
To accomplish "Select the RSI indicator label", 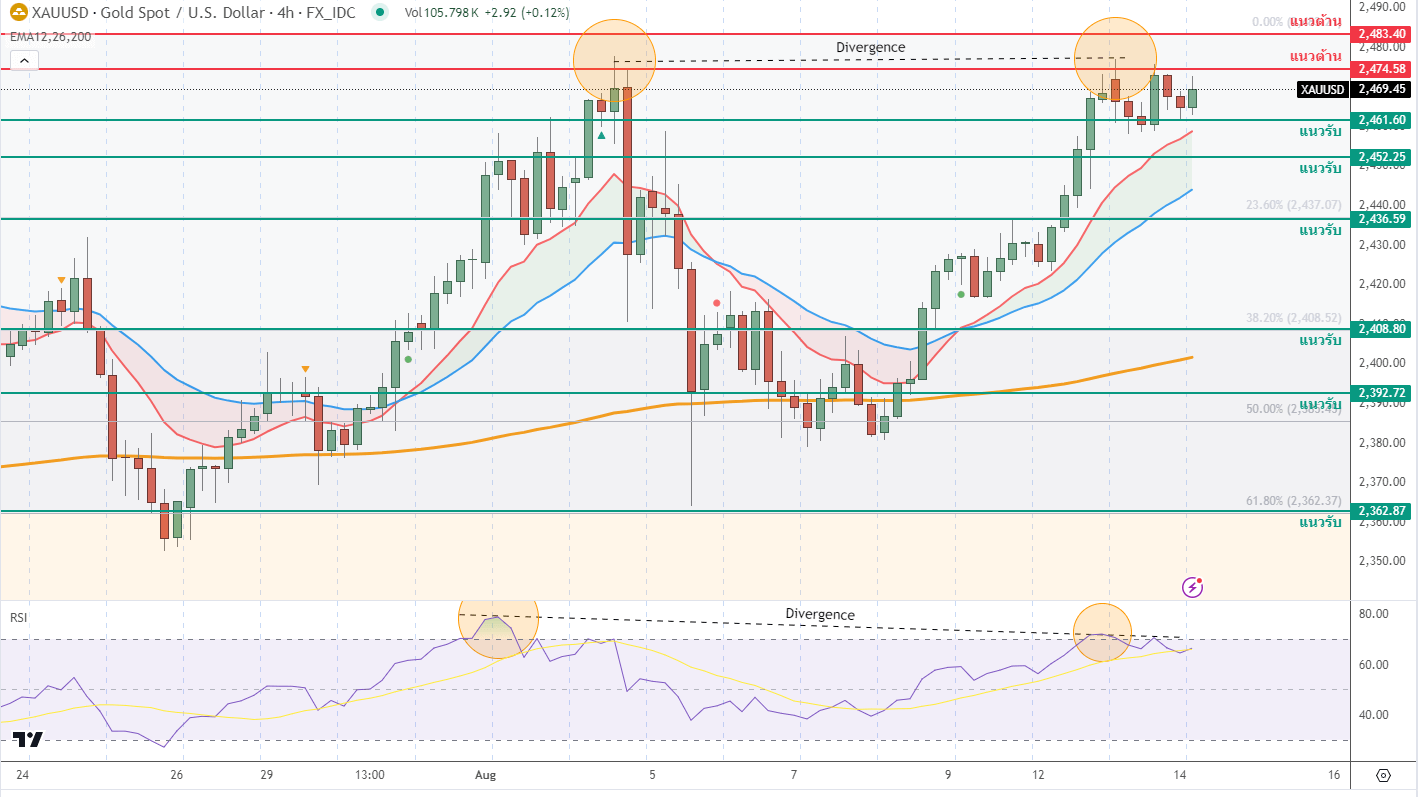I will (19, 617).
